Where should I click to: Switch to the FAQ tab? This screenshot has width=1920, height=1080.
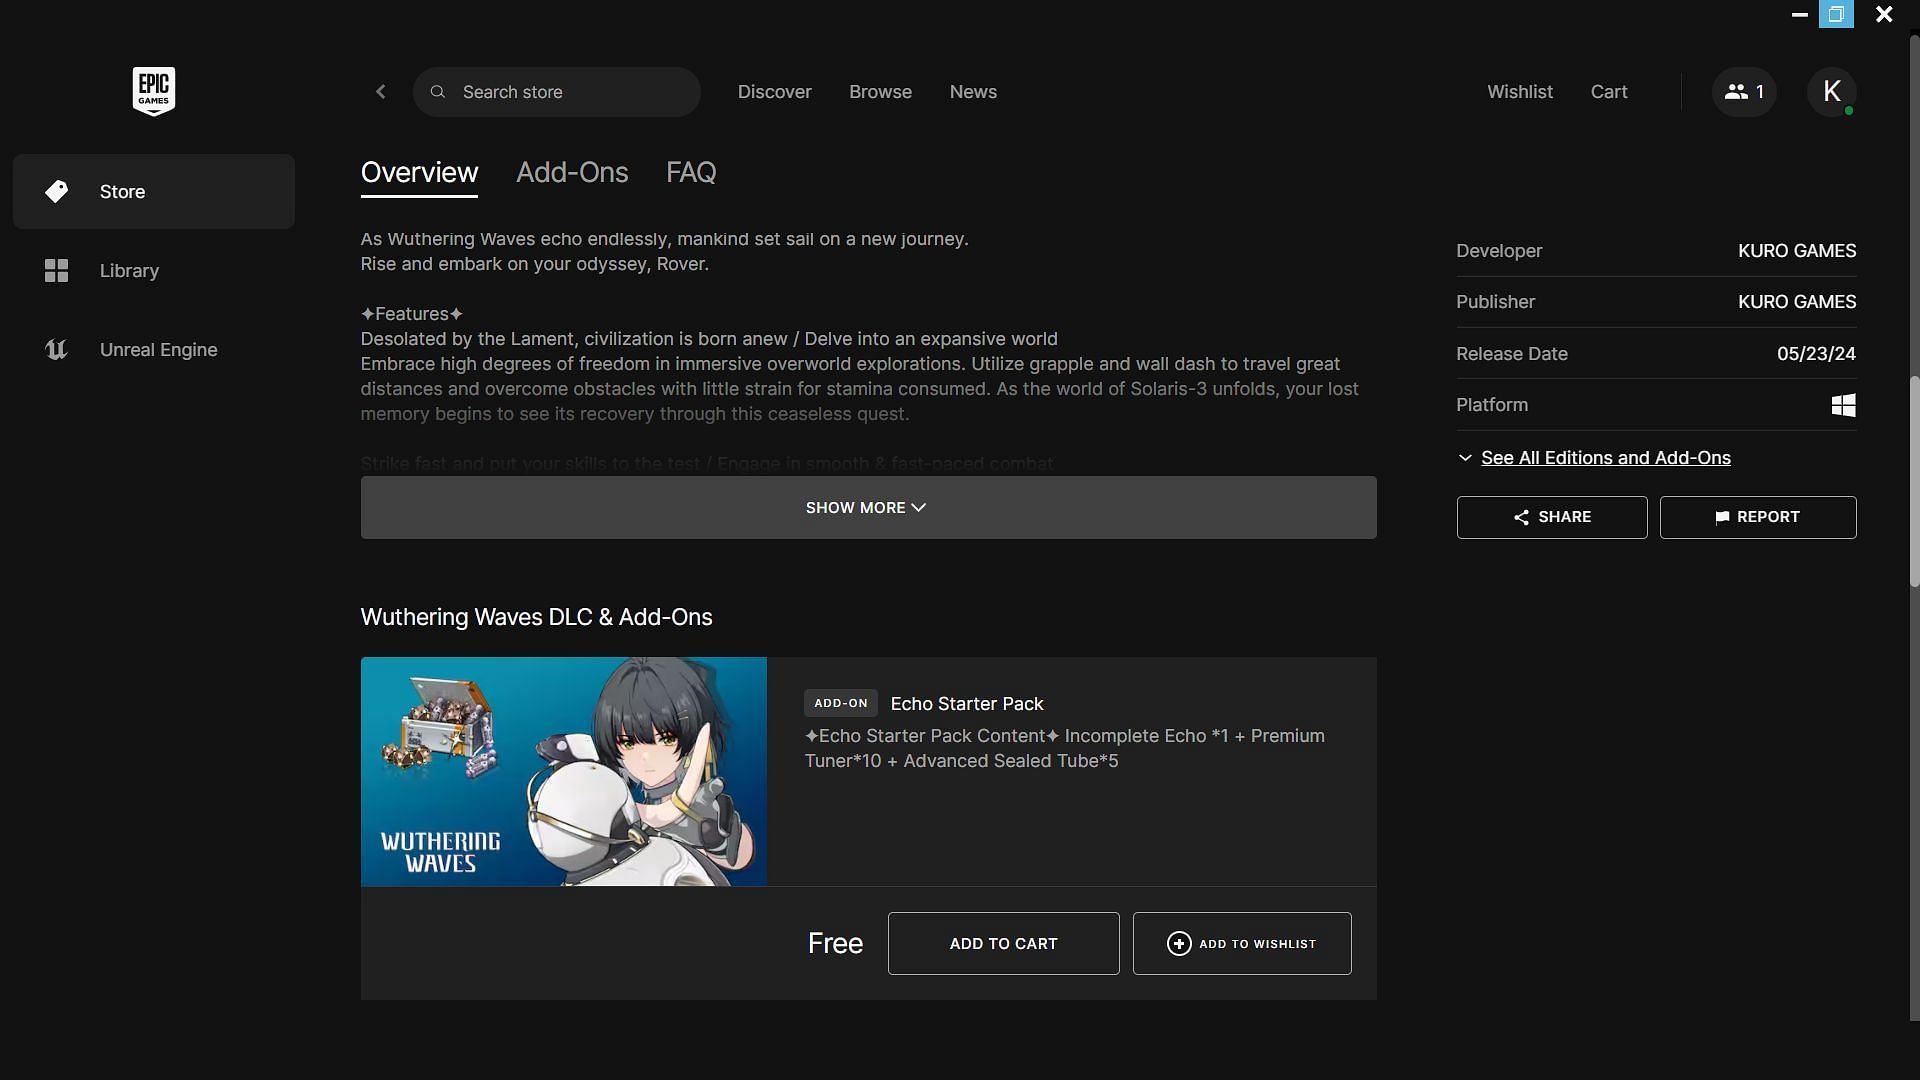(691, 173)
